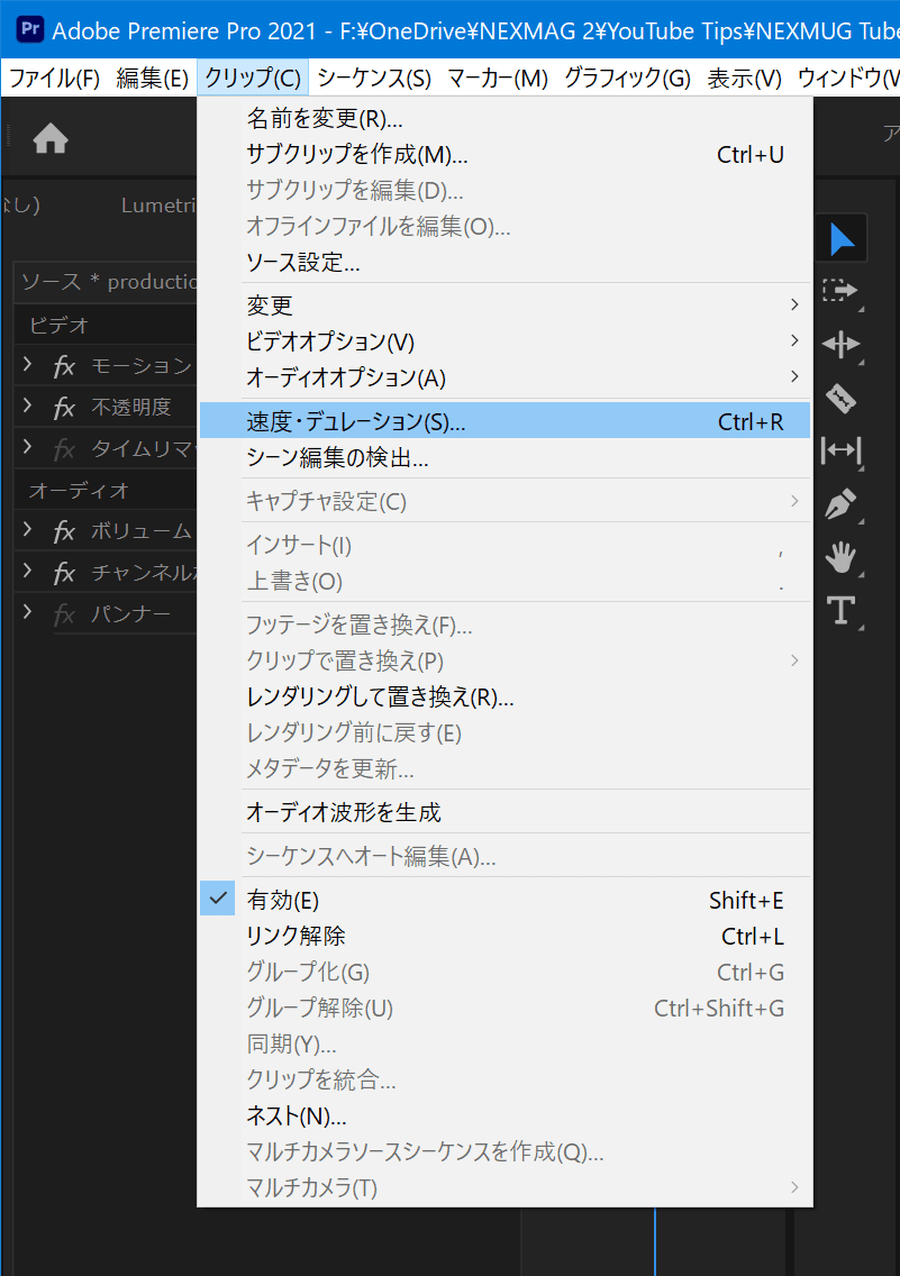Open the 編集(E) menu
This screenshot has height=1276, width=900.
152,77
